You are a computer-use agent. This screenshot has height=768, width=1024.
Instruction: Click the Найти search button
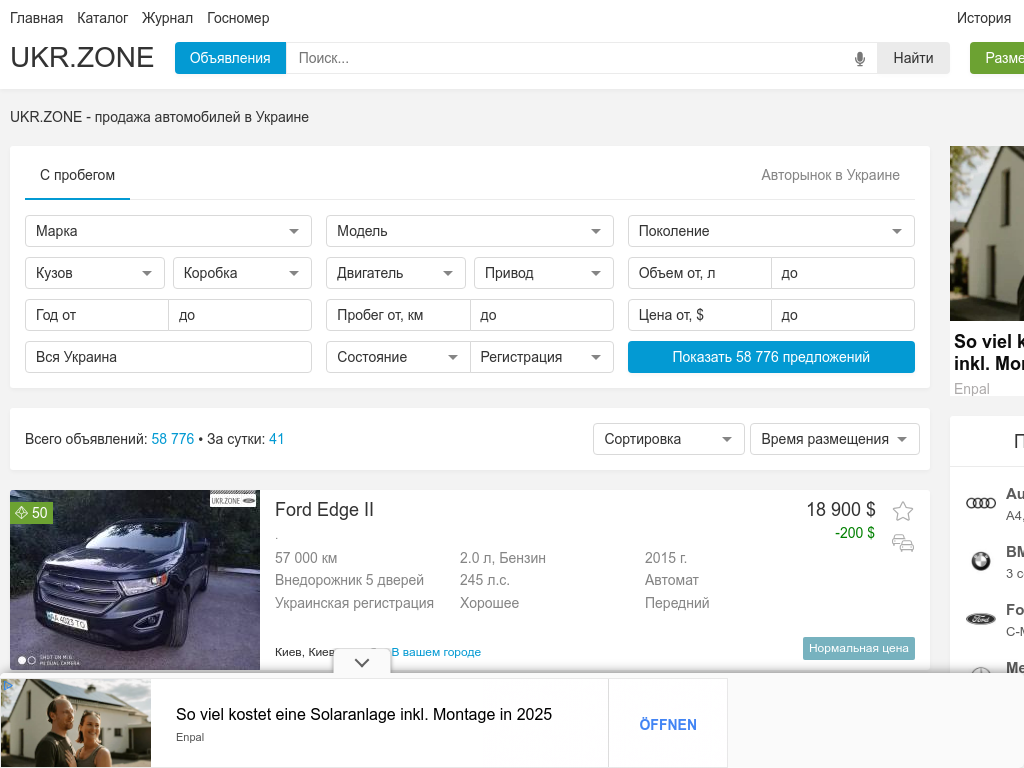[913, 58]
